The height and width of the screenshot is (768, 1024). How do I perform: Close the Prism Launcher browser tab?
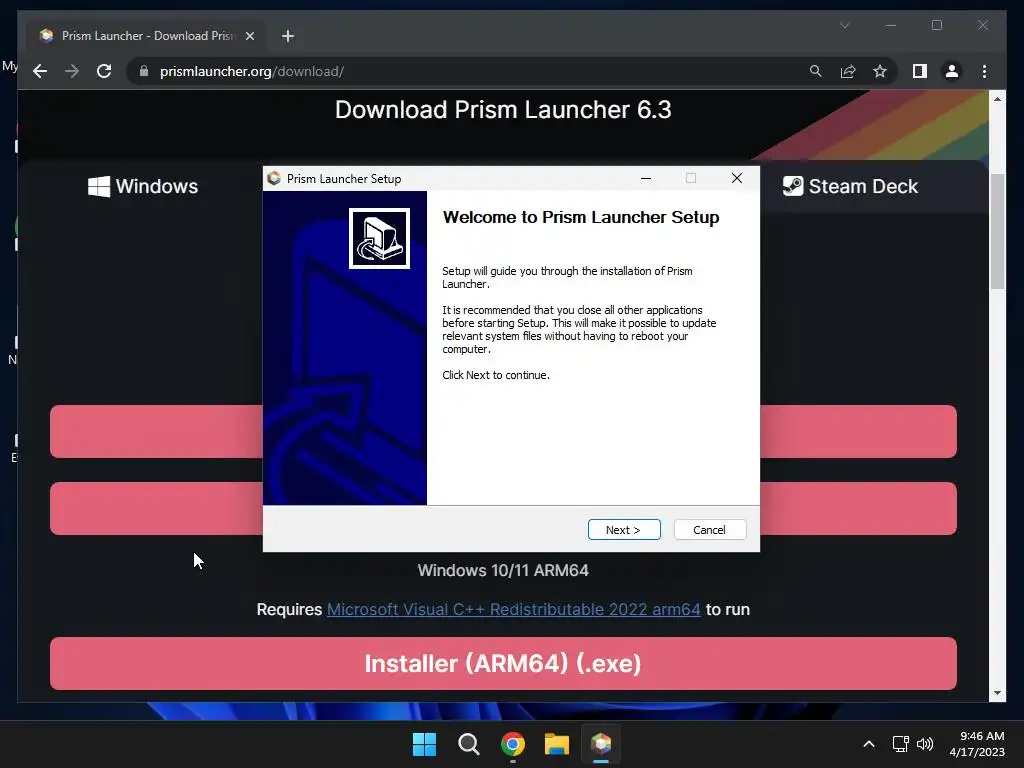249,36
